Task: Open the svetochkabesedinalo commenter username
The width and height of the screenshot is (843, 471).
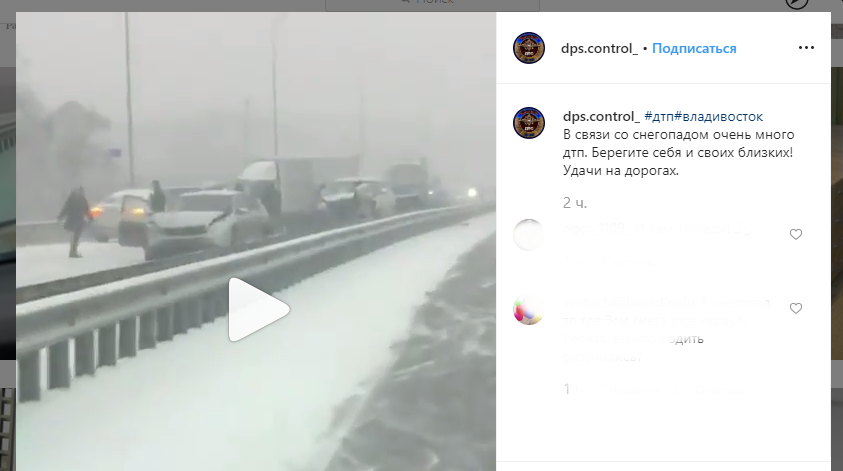Action: point(629,303)
